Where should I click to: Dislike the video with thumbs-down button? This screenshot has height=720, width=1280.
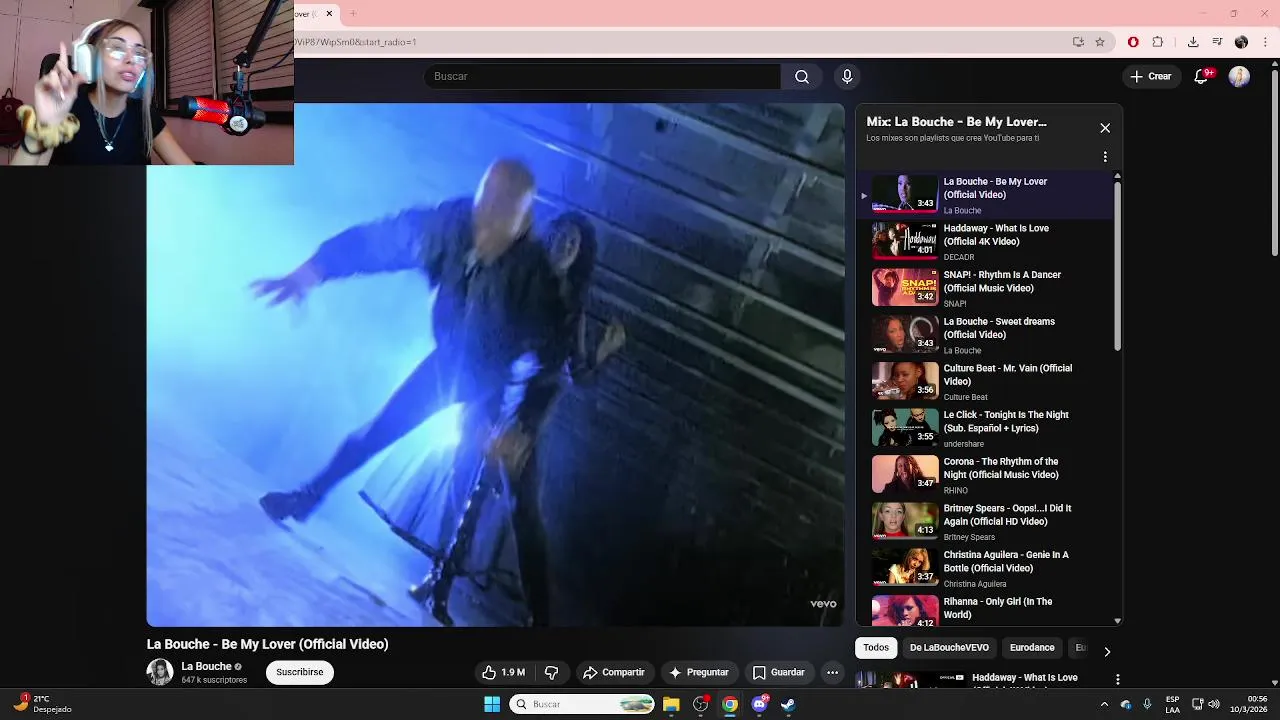pos(551,672)
